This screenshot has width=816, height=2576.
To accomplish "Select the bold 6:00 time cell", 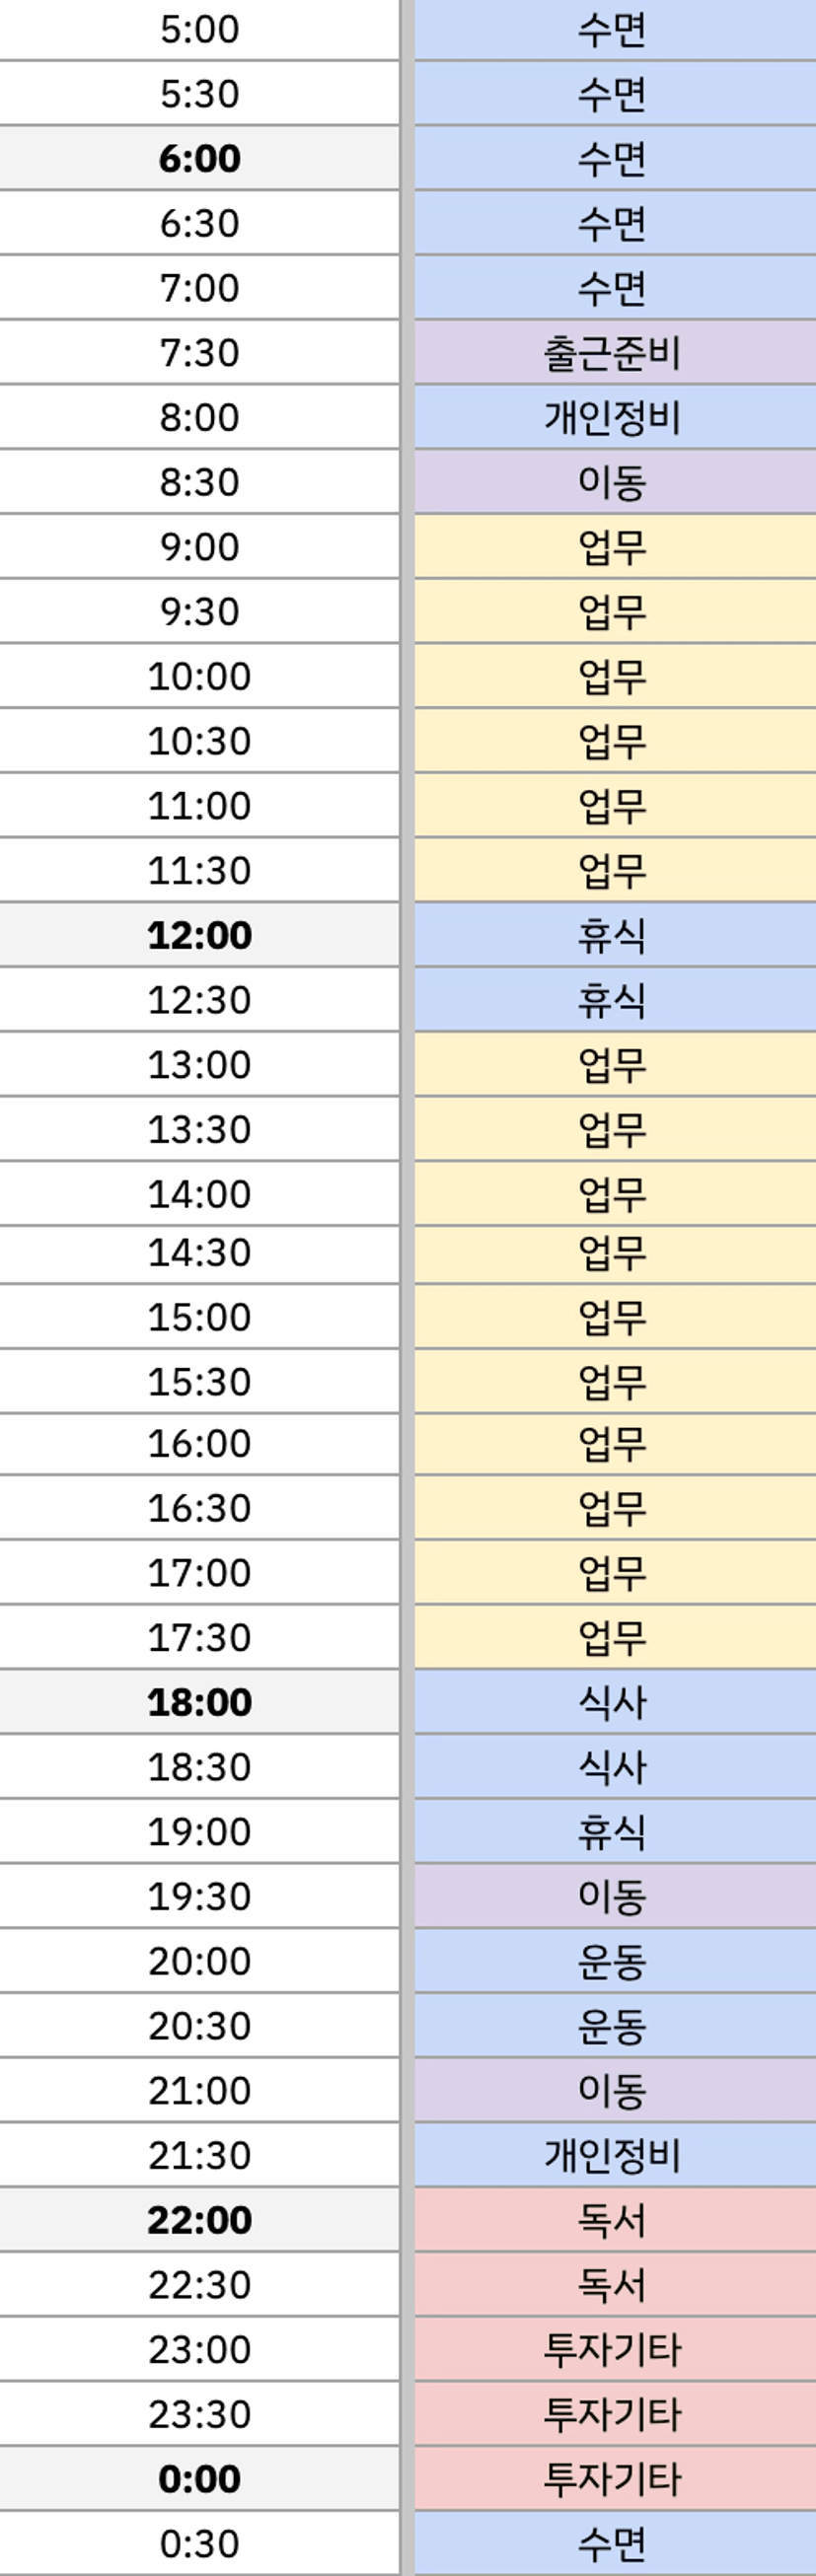I will tap(199, 159).
